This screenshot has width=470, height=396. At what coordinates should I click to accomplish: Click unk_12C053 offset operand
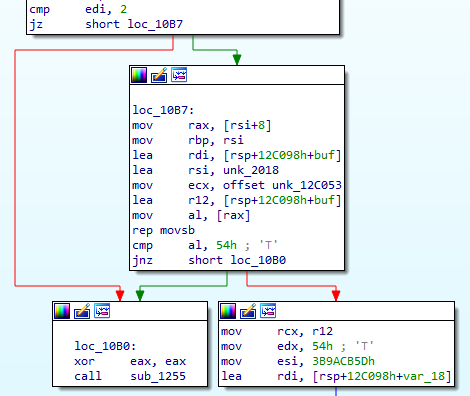point(307,185)
